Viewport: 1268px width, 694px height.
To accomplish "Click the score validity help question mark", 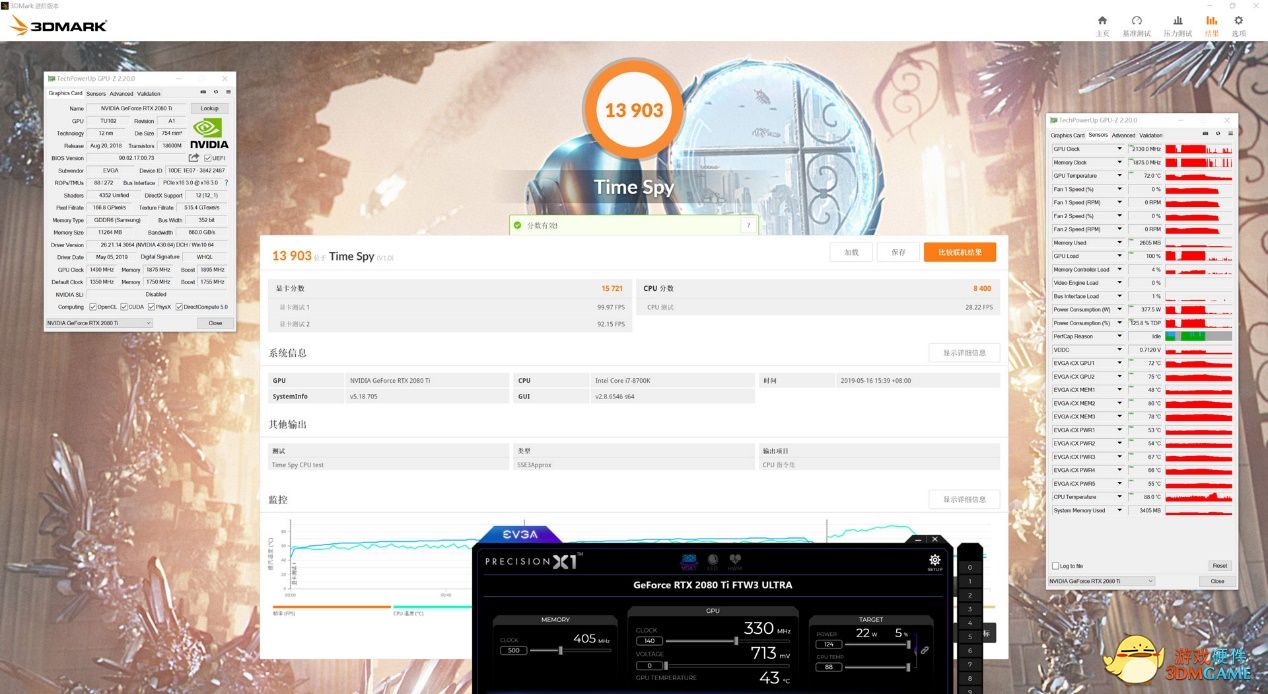I will (747, 225).
